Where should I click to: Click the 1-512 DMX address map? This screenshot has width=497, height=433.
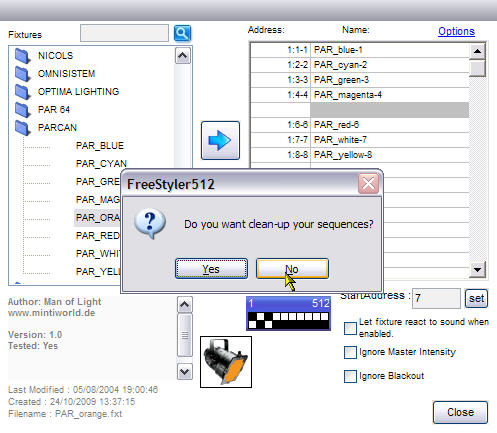pyautogui.click(x=288, y=313)
